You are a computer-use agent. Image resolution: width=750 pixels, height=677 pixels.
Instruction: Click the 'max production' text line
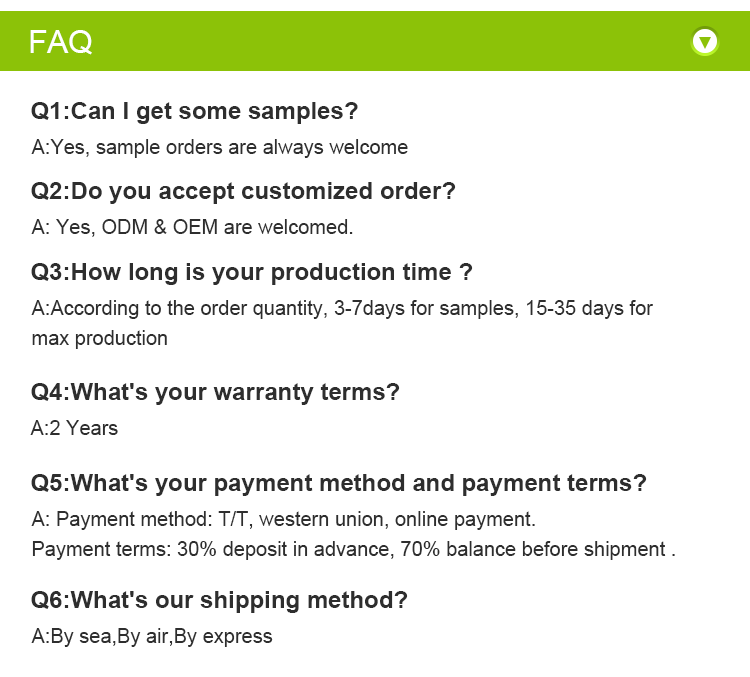[x=99, y=339]
